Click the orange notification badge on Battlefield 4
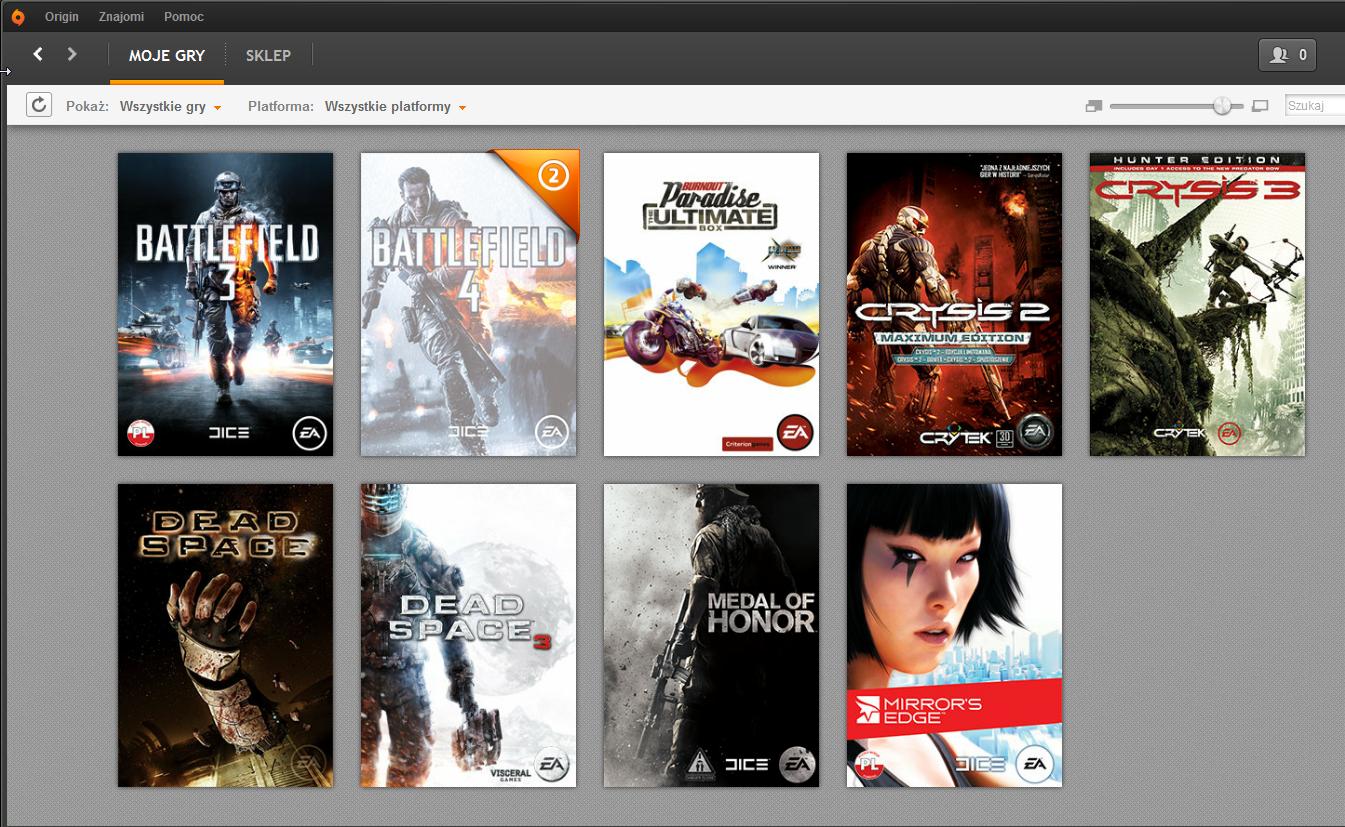 click(x=553, y=177)
